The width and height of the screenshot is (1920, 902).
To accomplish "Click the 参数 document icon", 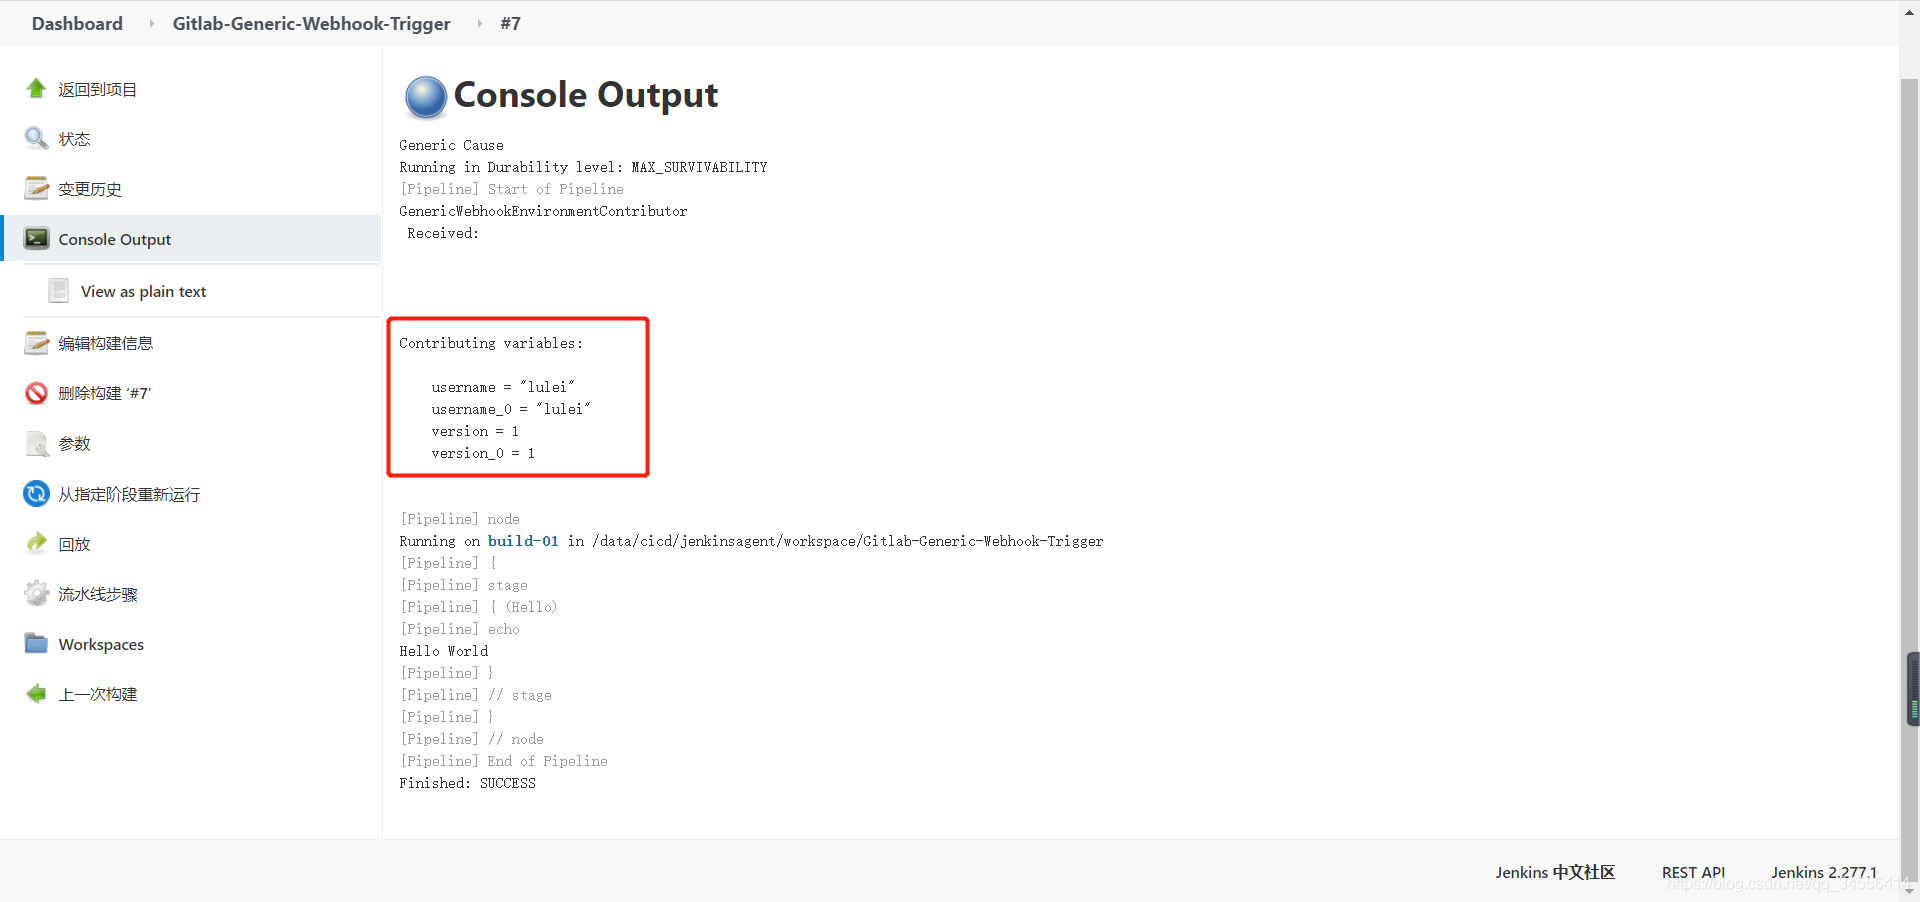I will pyautogui.click(x=37, y=443).
